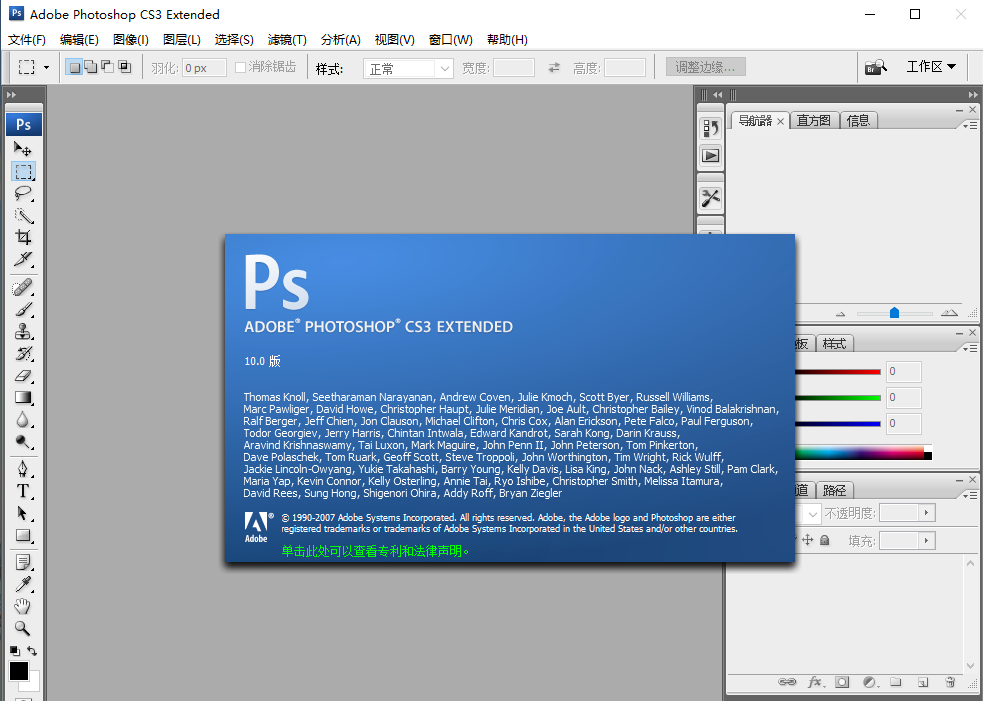Select the Eraser tool
983x701 pixels.
point(23,376)
